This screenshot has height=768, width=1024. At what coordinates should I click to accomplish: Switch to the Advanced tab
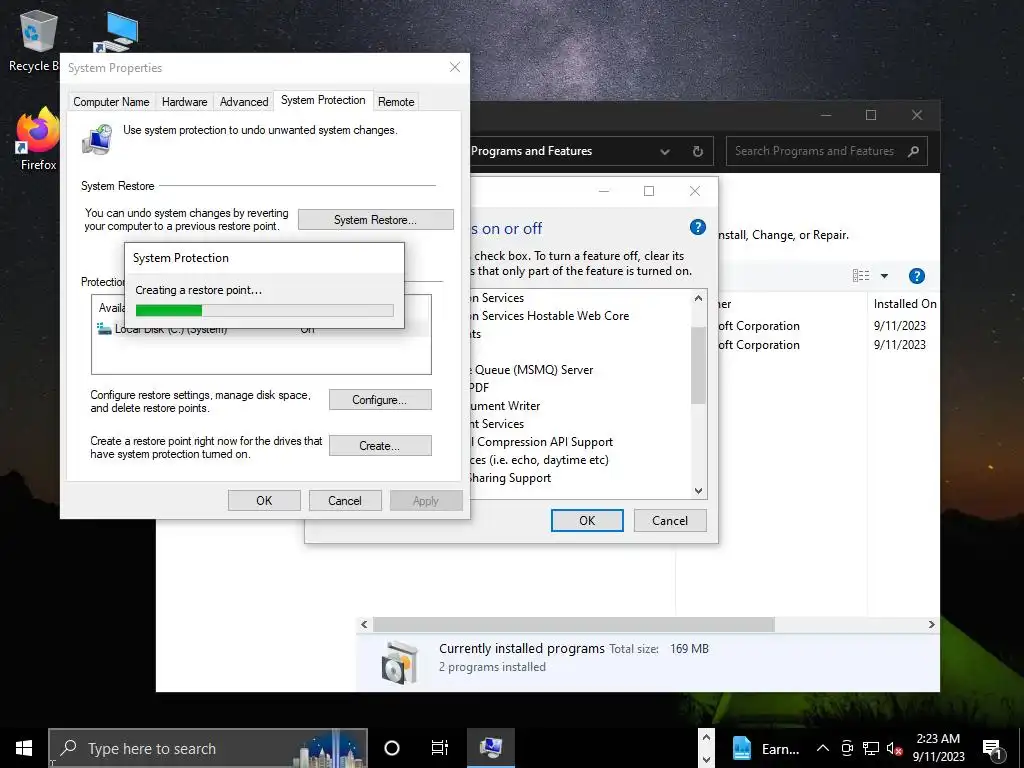(x=244, y=102)
